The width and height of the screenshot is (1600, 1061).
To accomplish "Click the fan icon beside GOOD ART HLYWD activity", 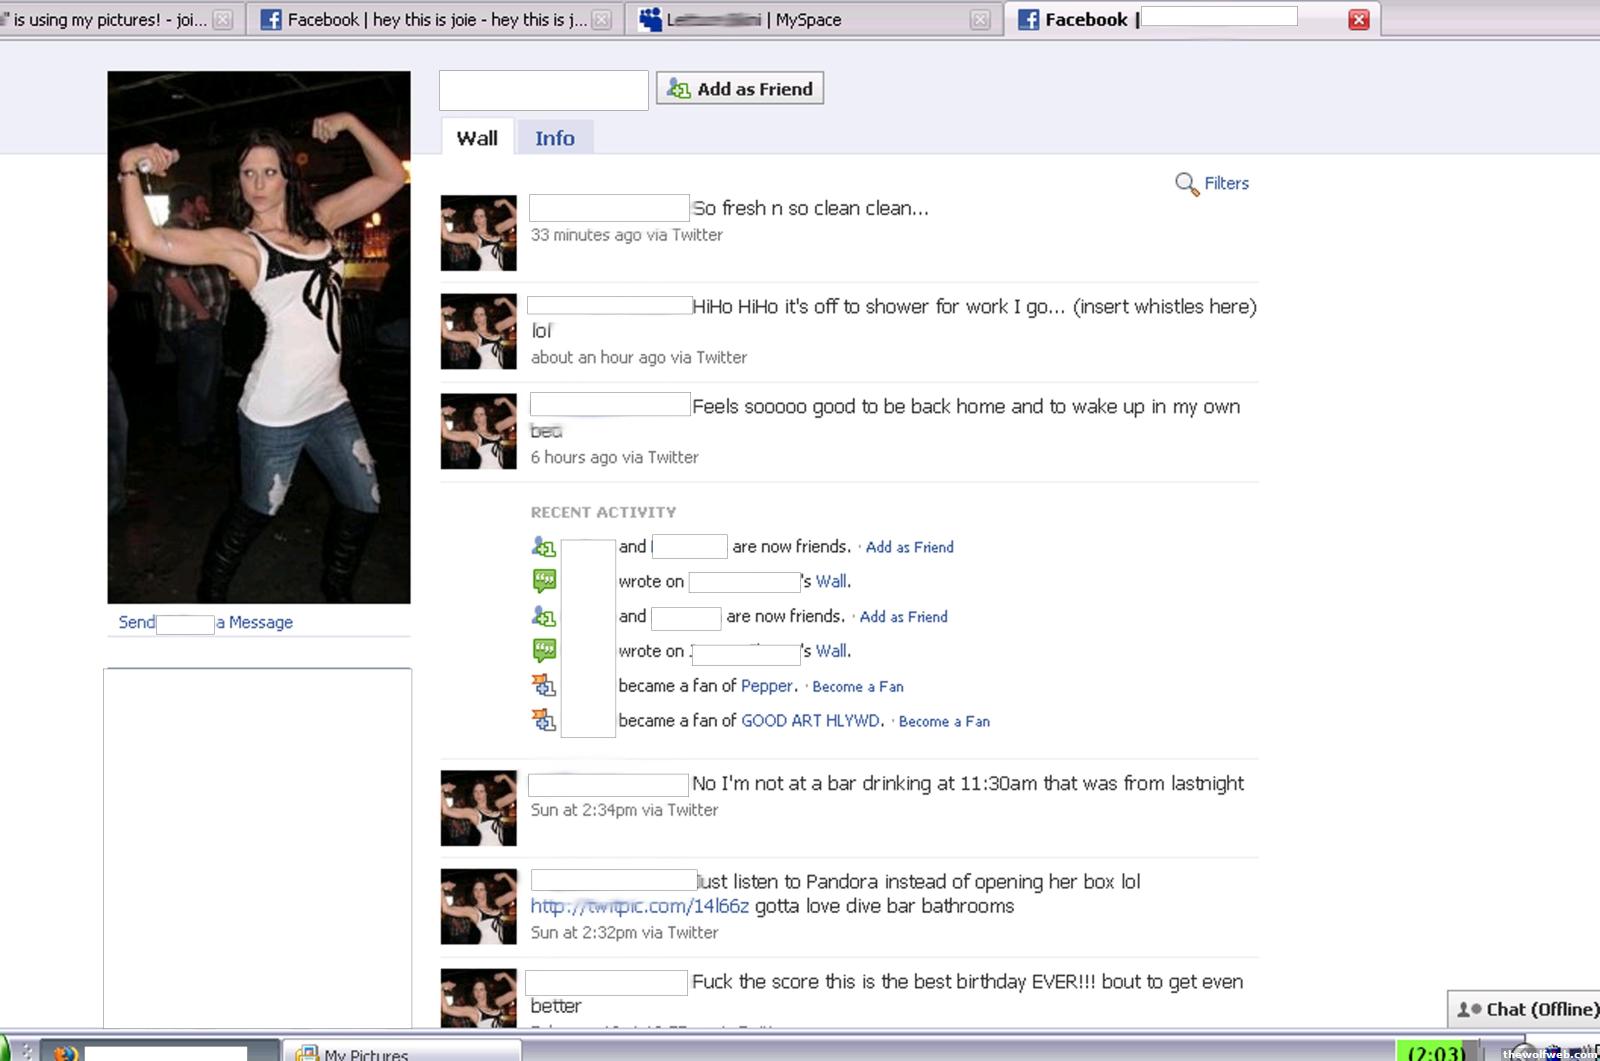I will pyautogui.click(x=544, y=720).
